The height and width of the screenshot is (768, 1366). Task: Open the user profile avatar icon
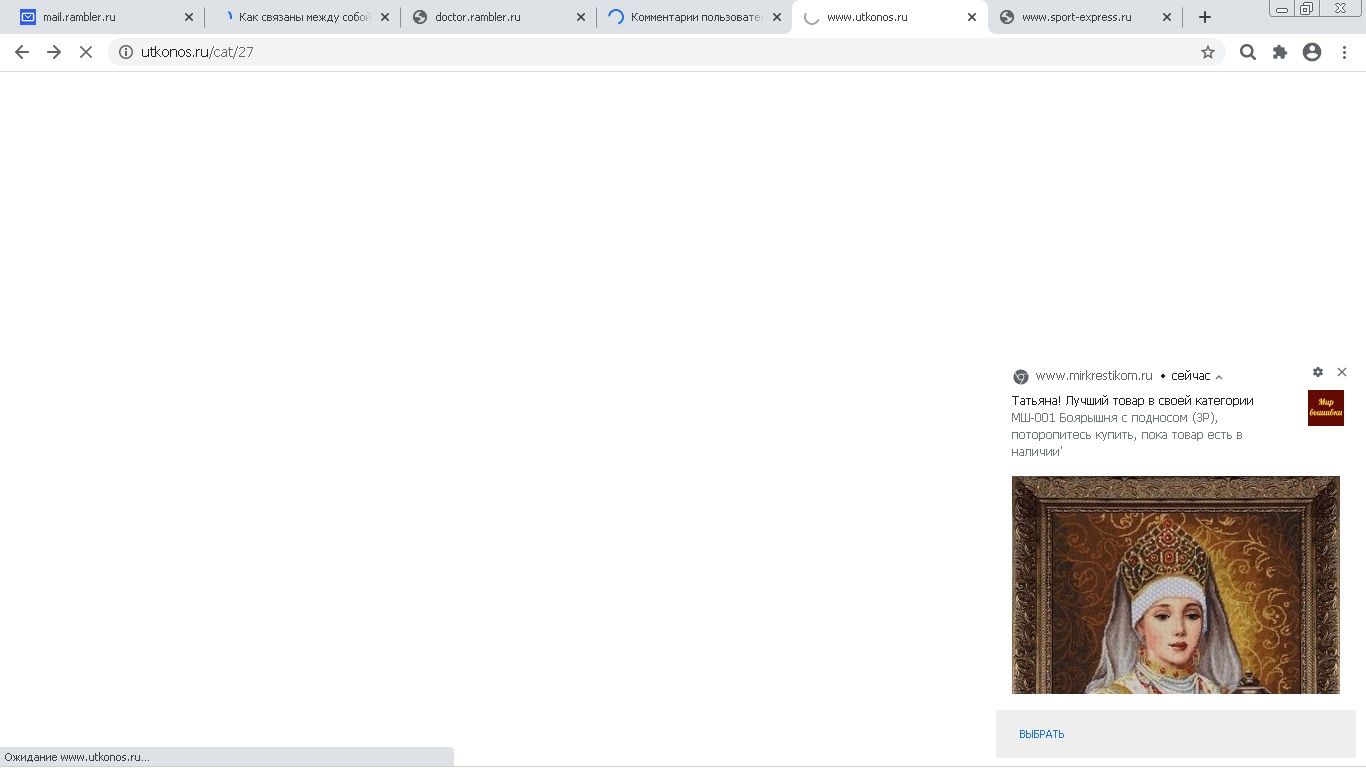[1312, 52]
